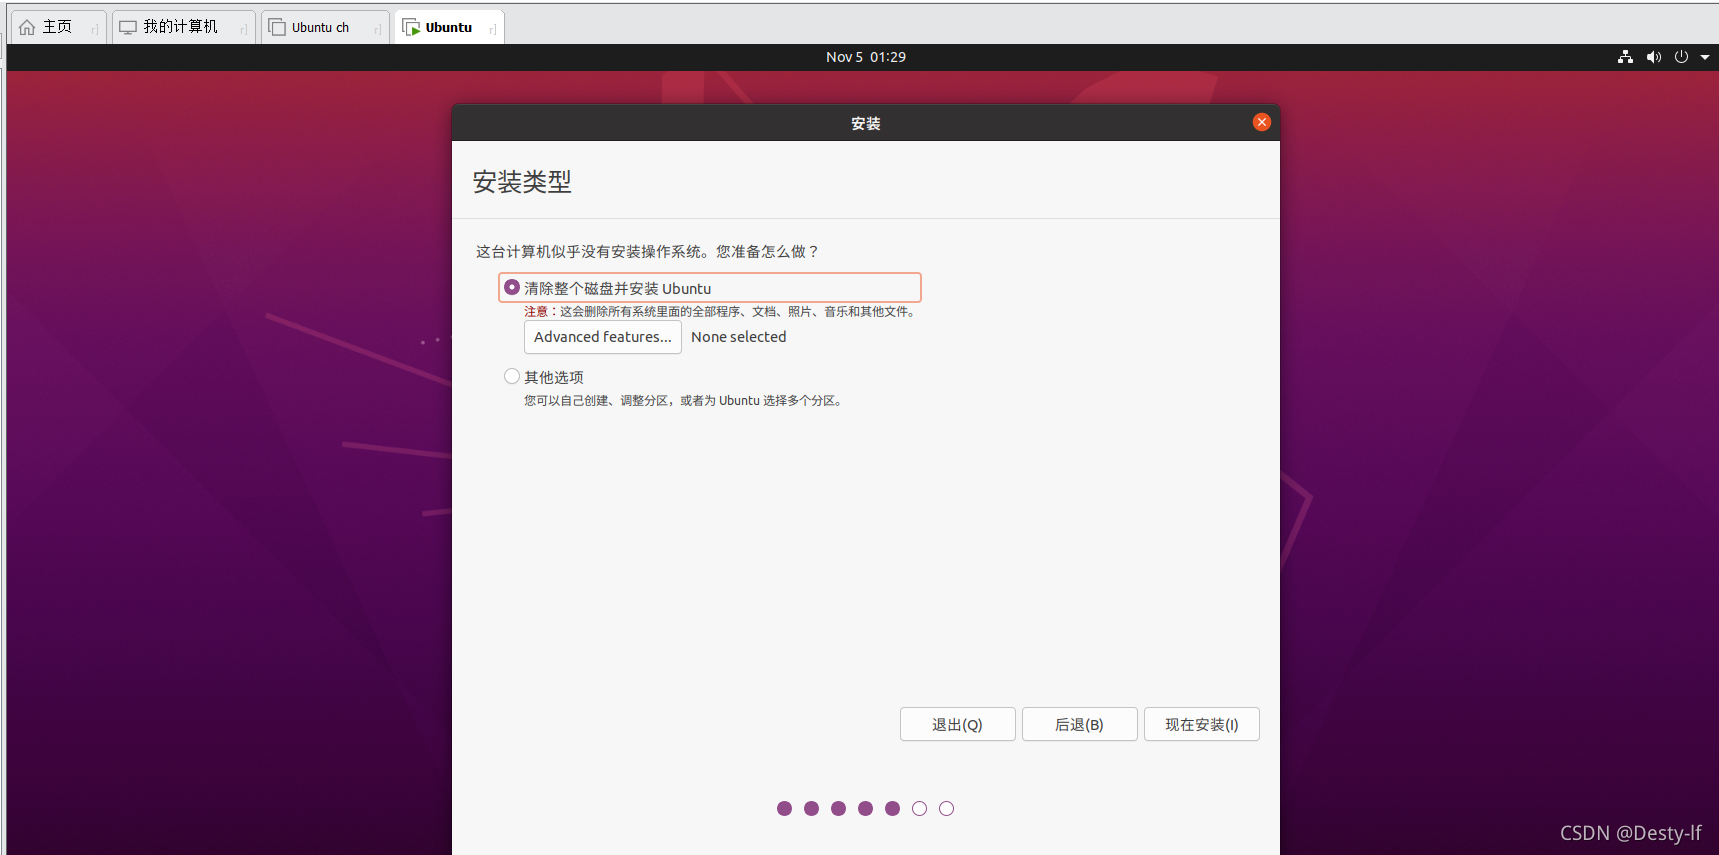This screenshot has height=855, width=1719.
Task: Switch to the Ubuntu ch tab
Action: point(325,27)
